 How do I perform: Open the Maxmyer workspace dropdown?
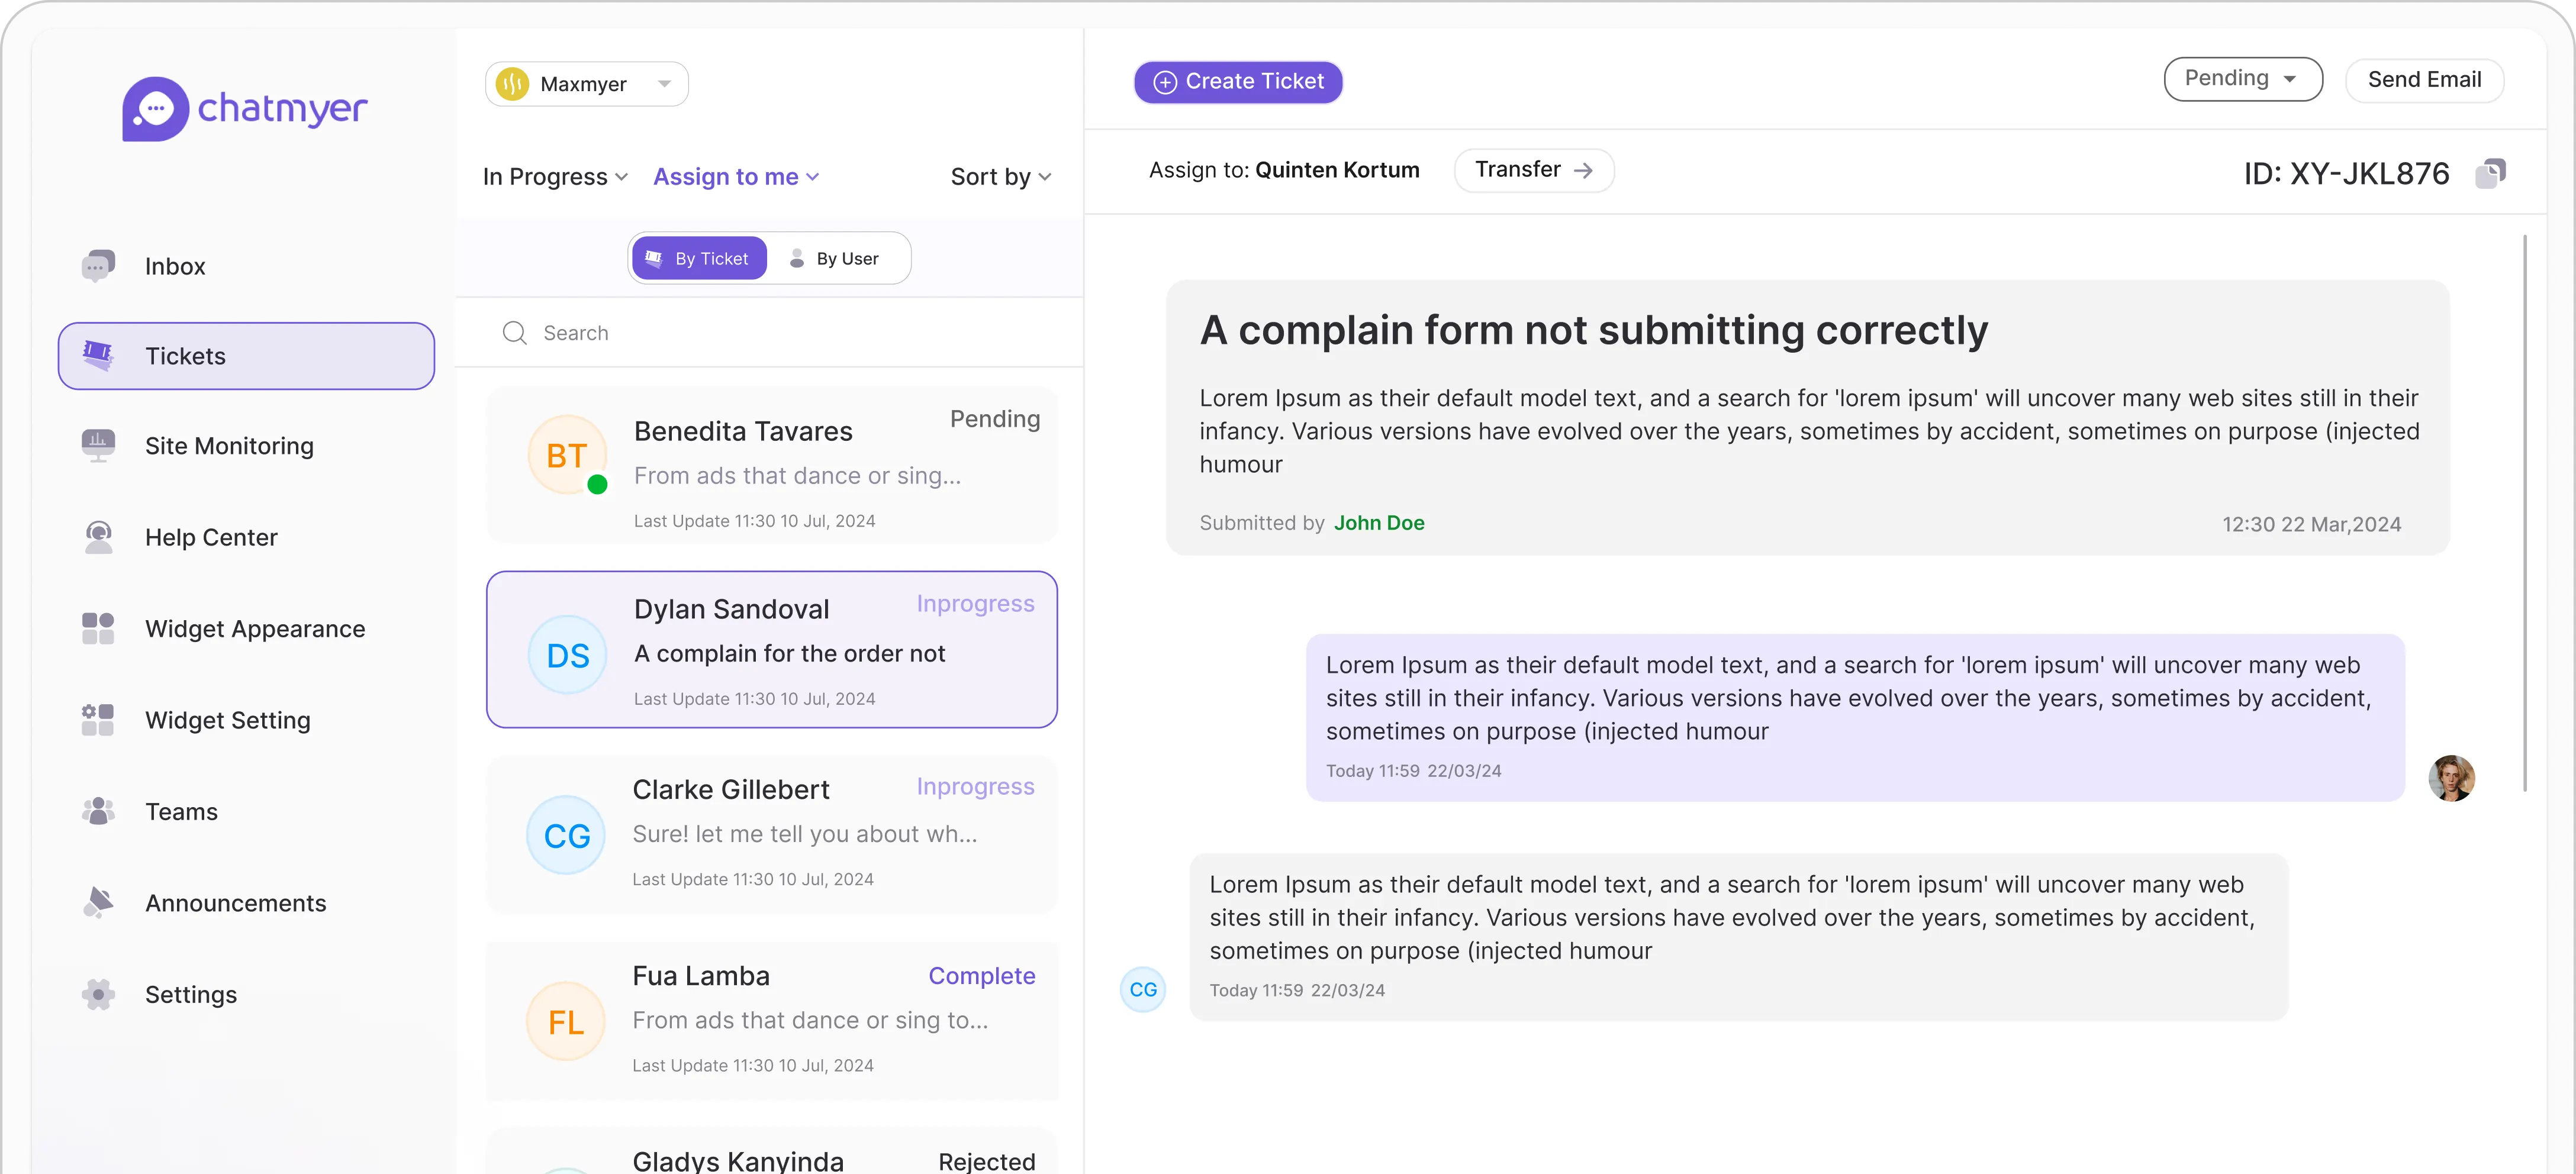(587, 83)
